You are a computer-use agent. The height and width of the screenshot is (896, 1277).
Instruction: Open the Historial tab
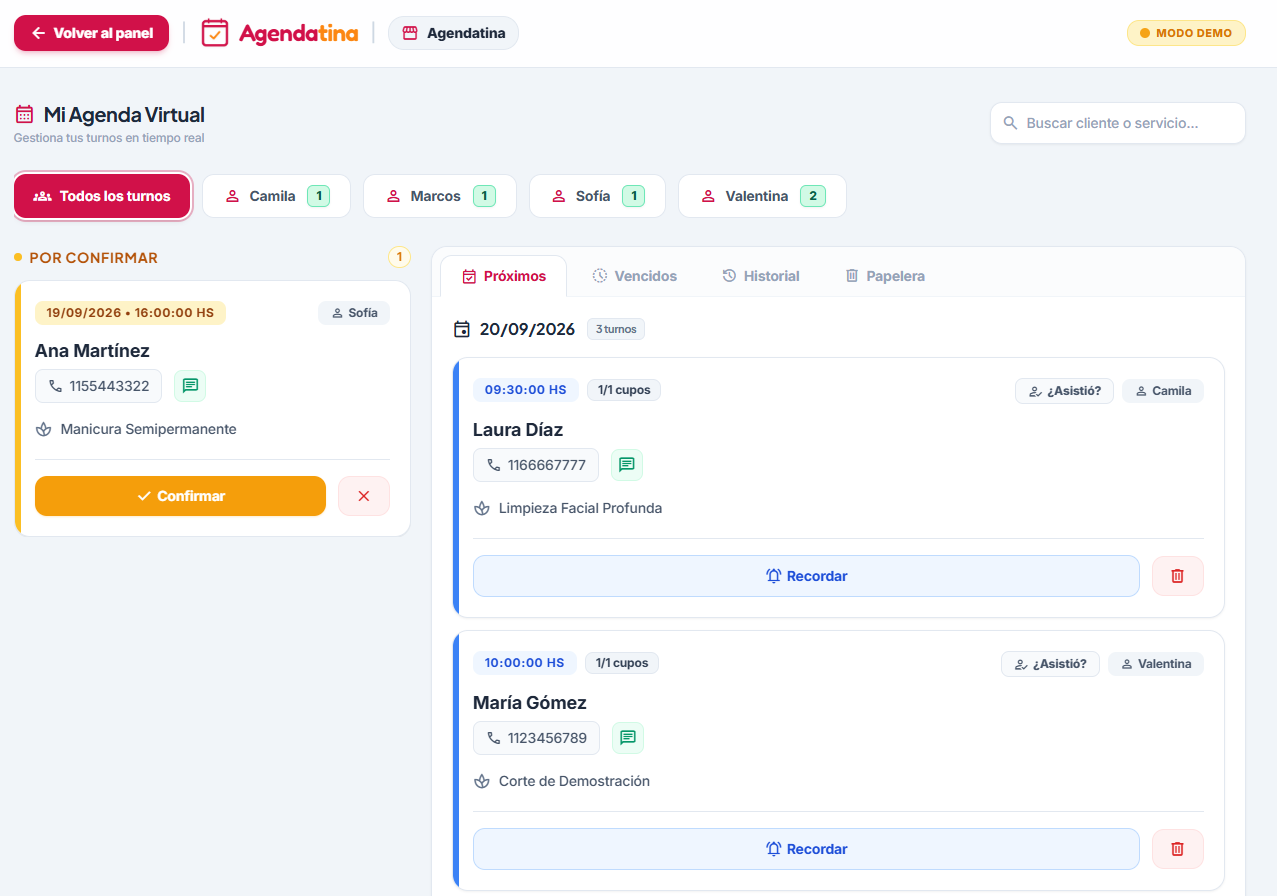[761, 276]
